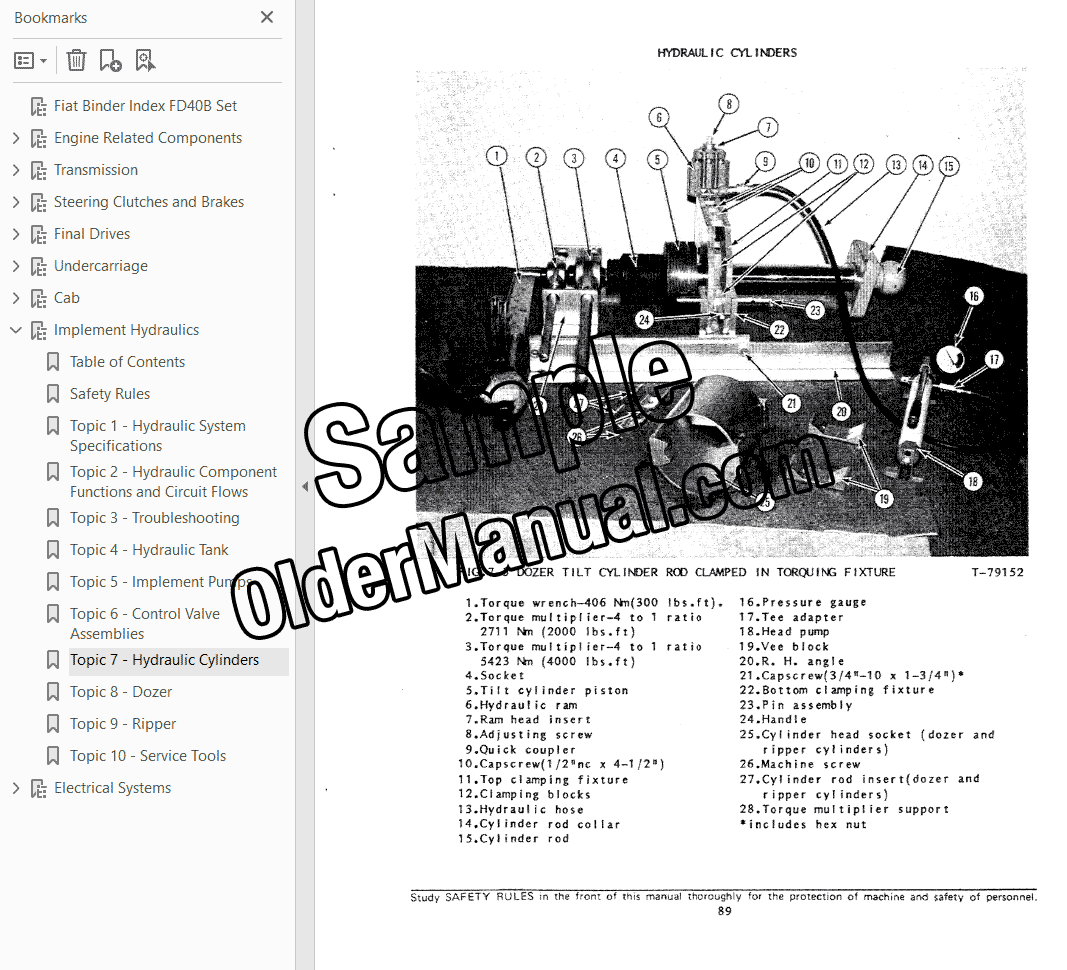
Task: Expand Steering Clutches and Brakes
Action: pos(16,202)
